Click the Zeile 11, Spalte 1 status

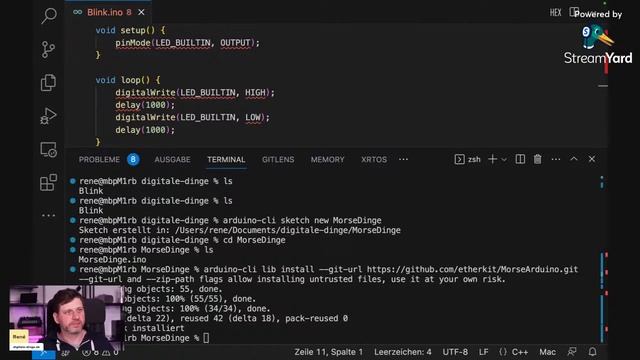pyautogui.click(x=329, y=352)
